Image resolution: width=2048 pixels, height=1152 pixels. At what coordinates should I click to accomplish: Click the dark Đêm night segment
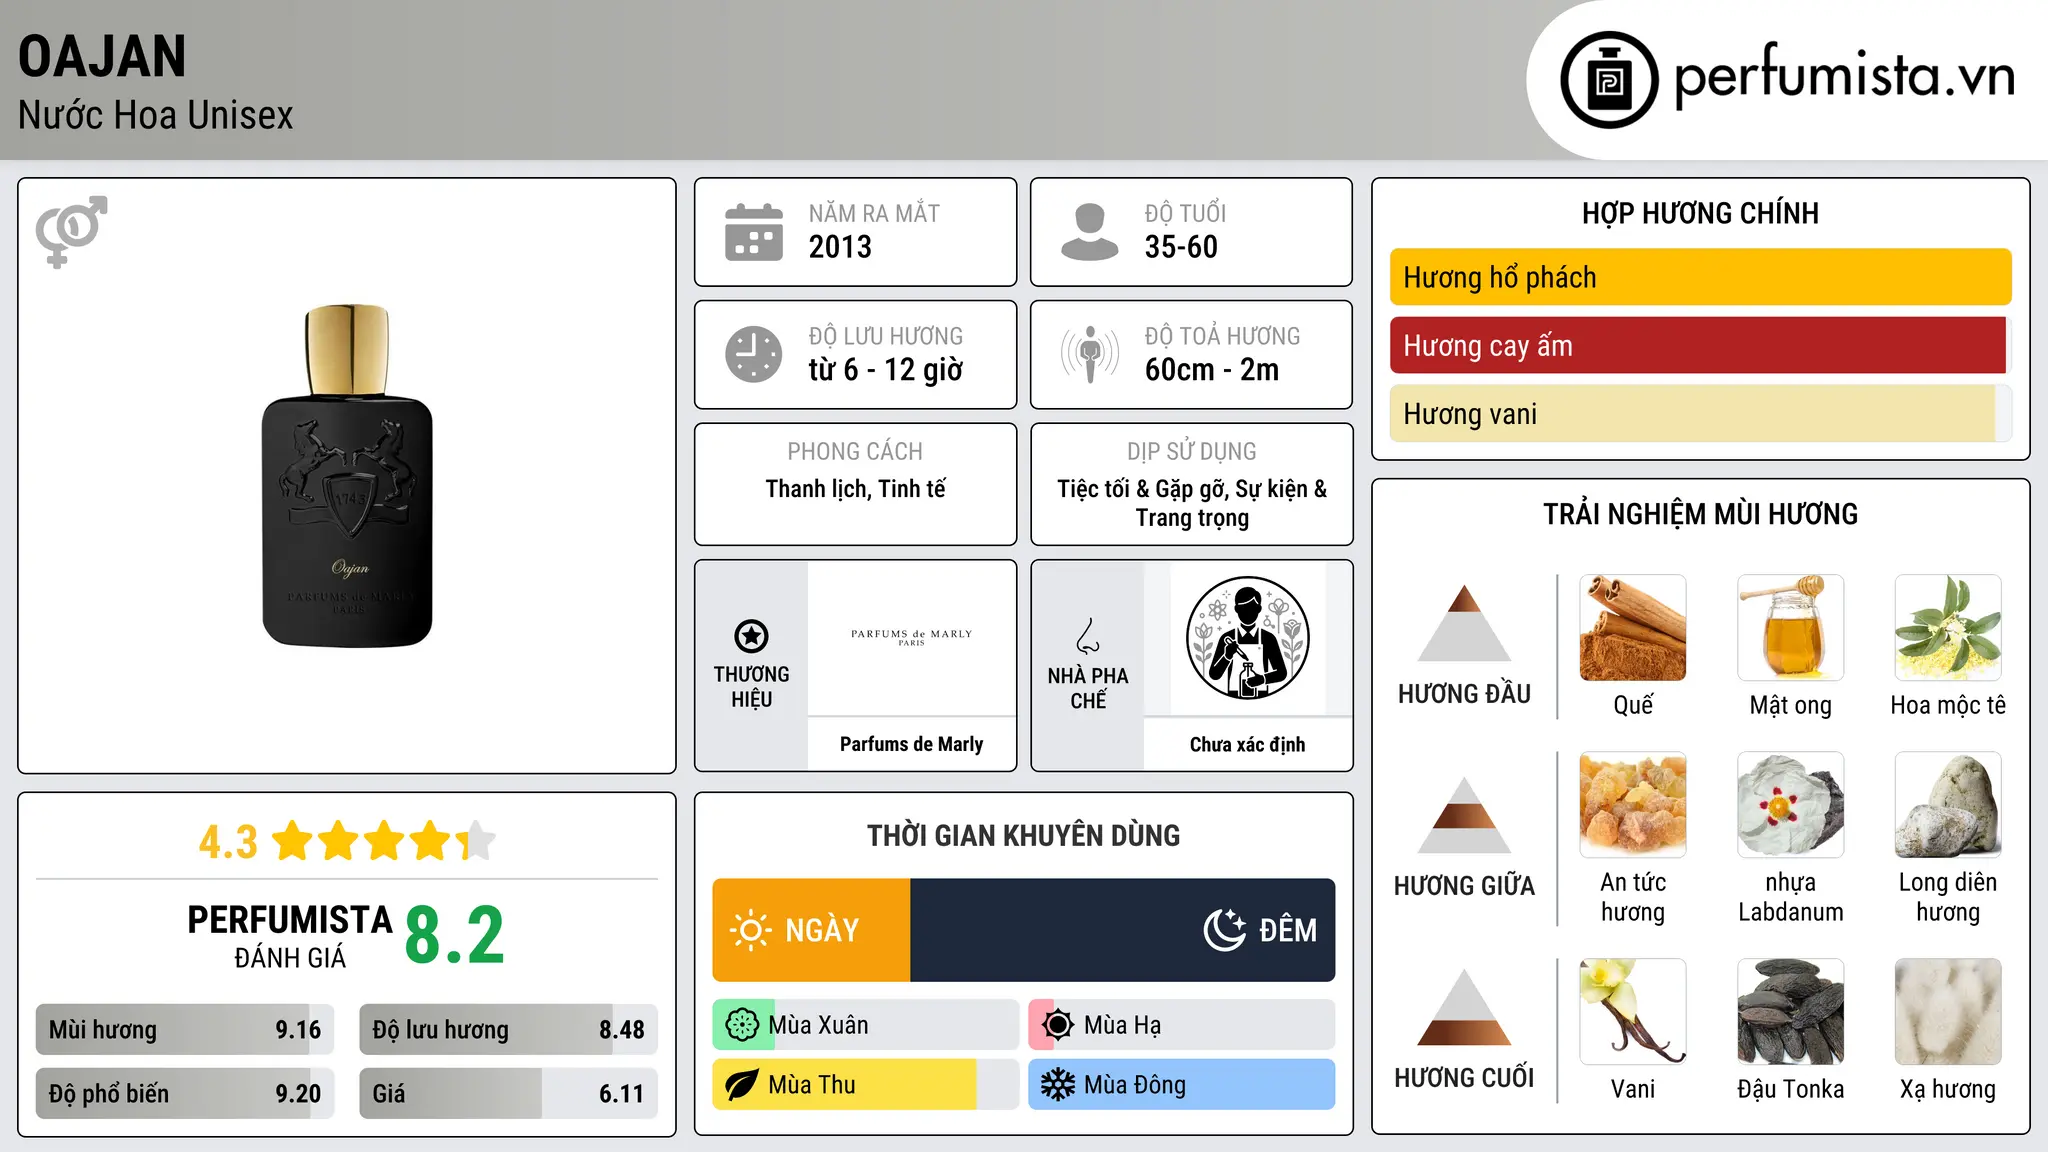pyautogui.click(x=1123, y=930)
